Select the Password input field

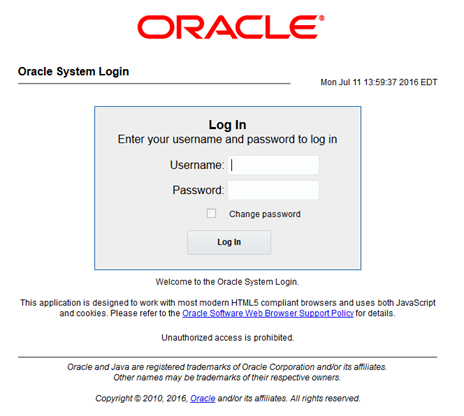coord(273,190)
